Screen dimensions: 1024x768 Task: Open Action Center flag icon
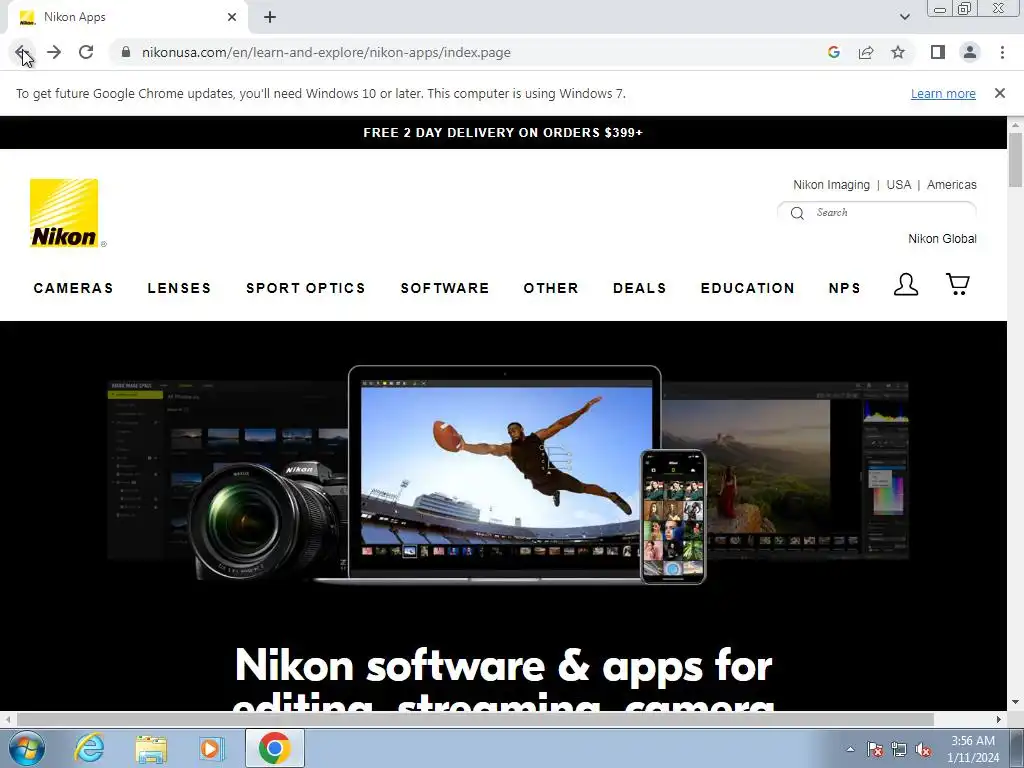click(x=875, y=749)
